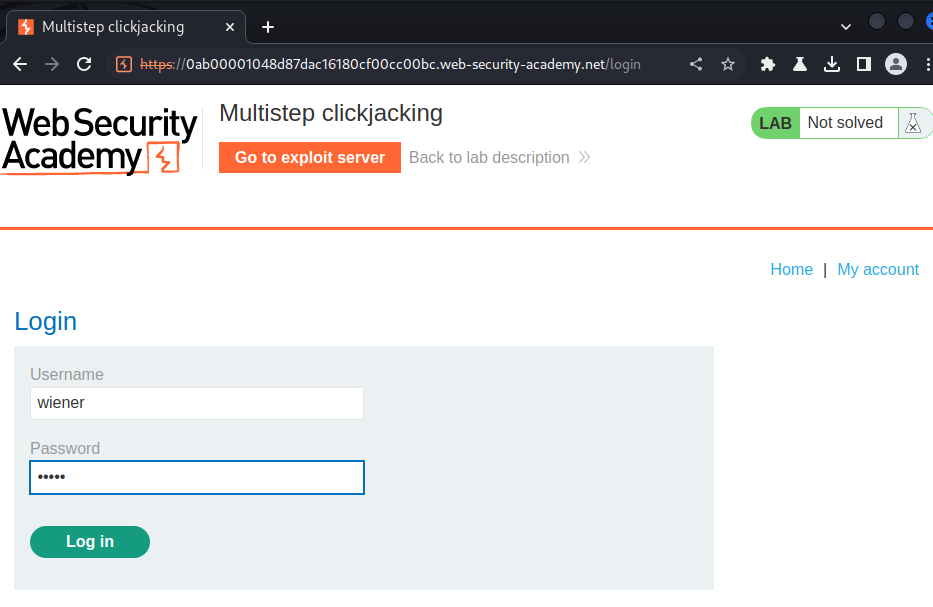Open the Chrome Labs flask icon
933x607 pixels.
click(800, 64)
